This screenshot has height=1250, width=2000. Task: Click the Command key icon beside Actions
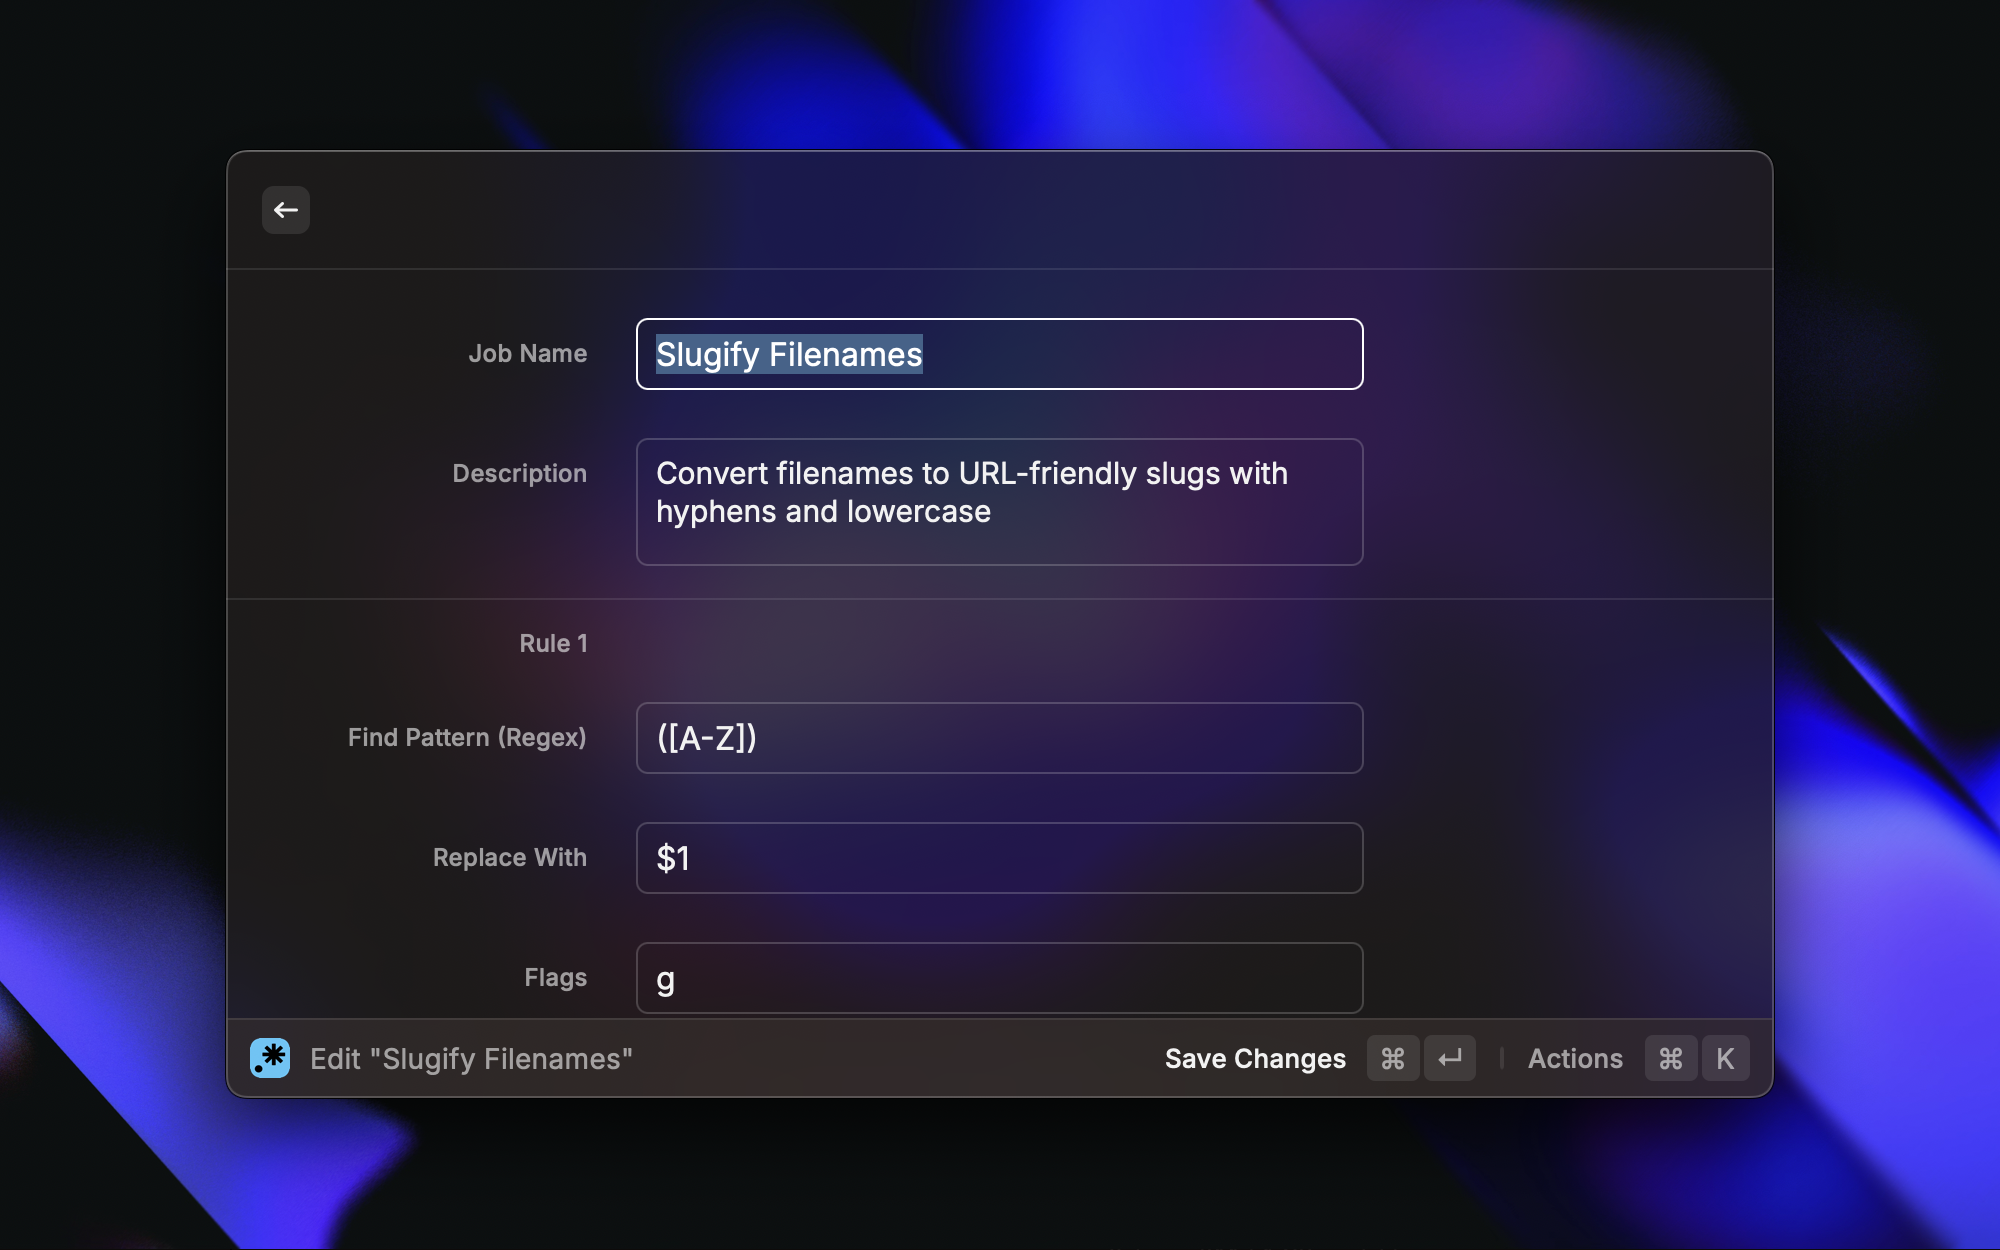click(x=1671, y=1058)
